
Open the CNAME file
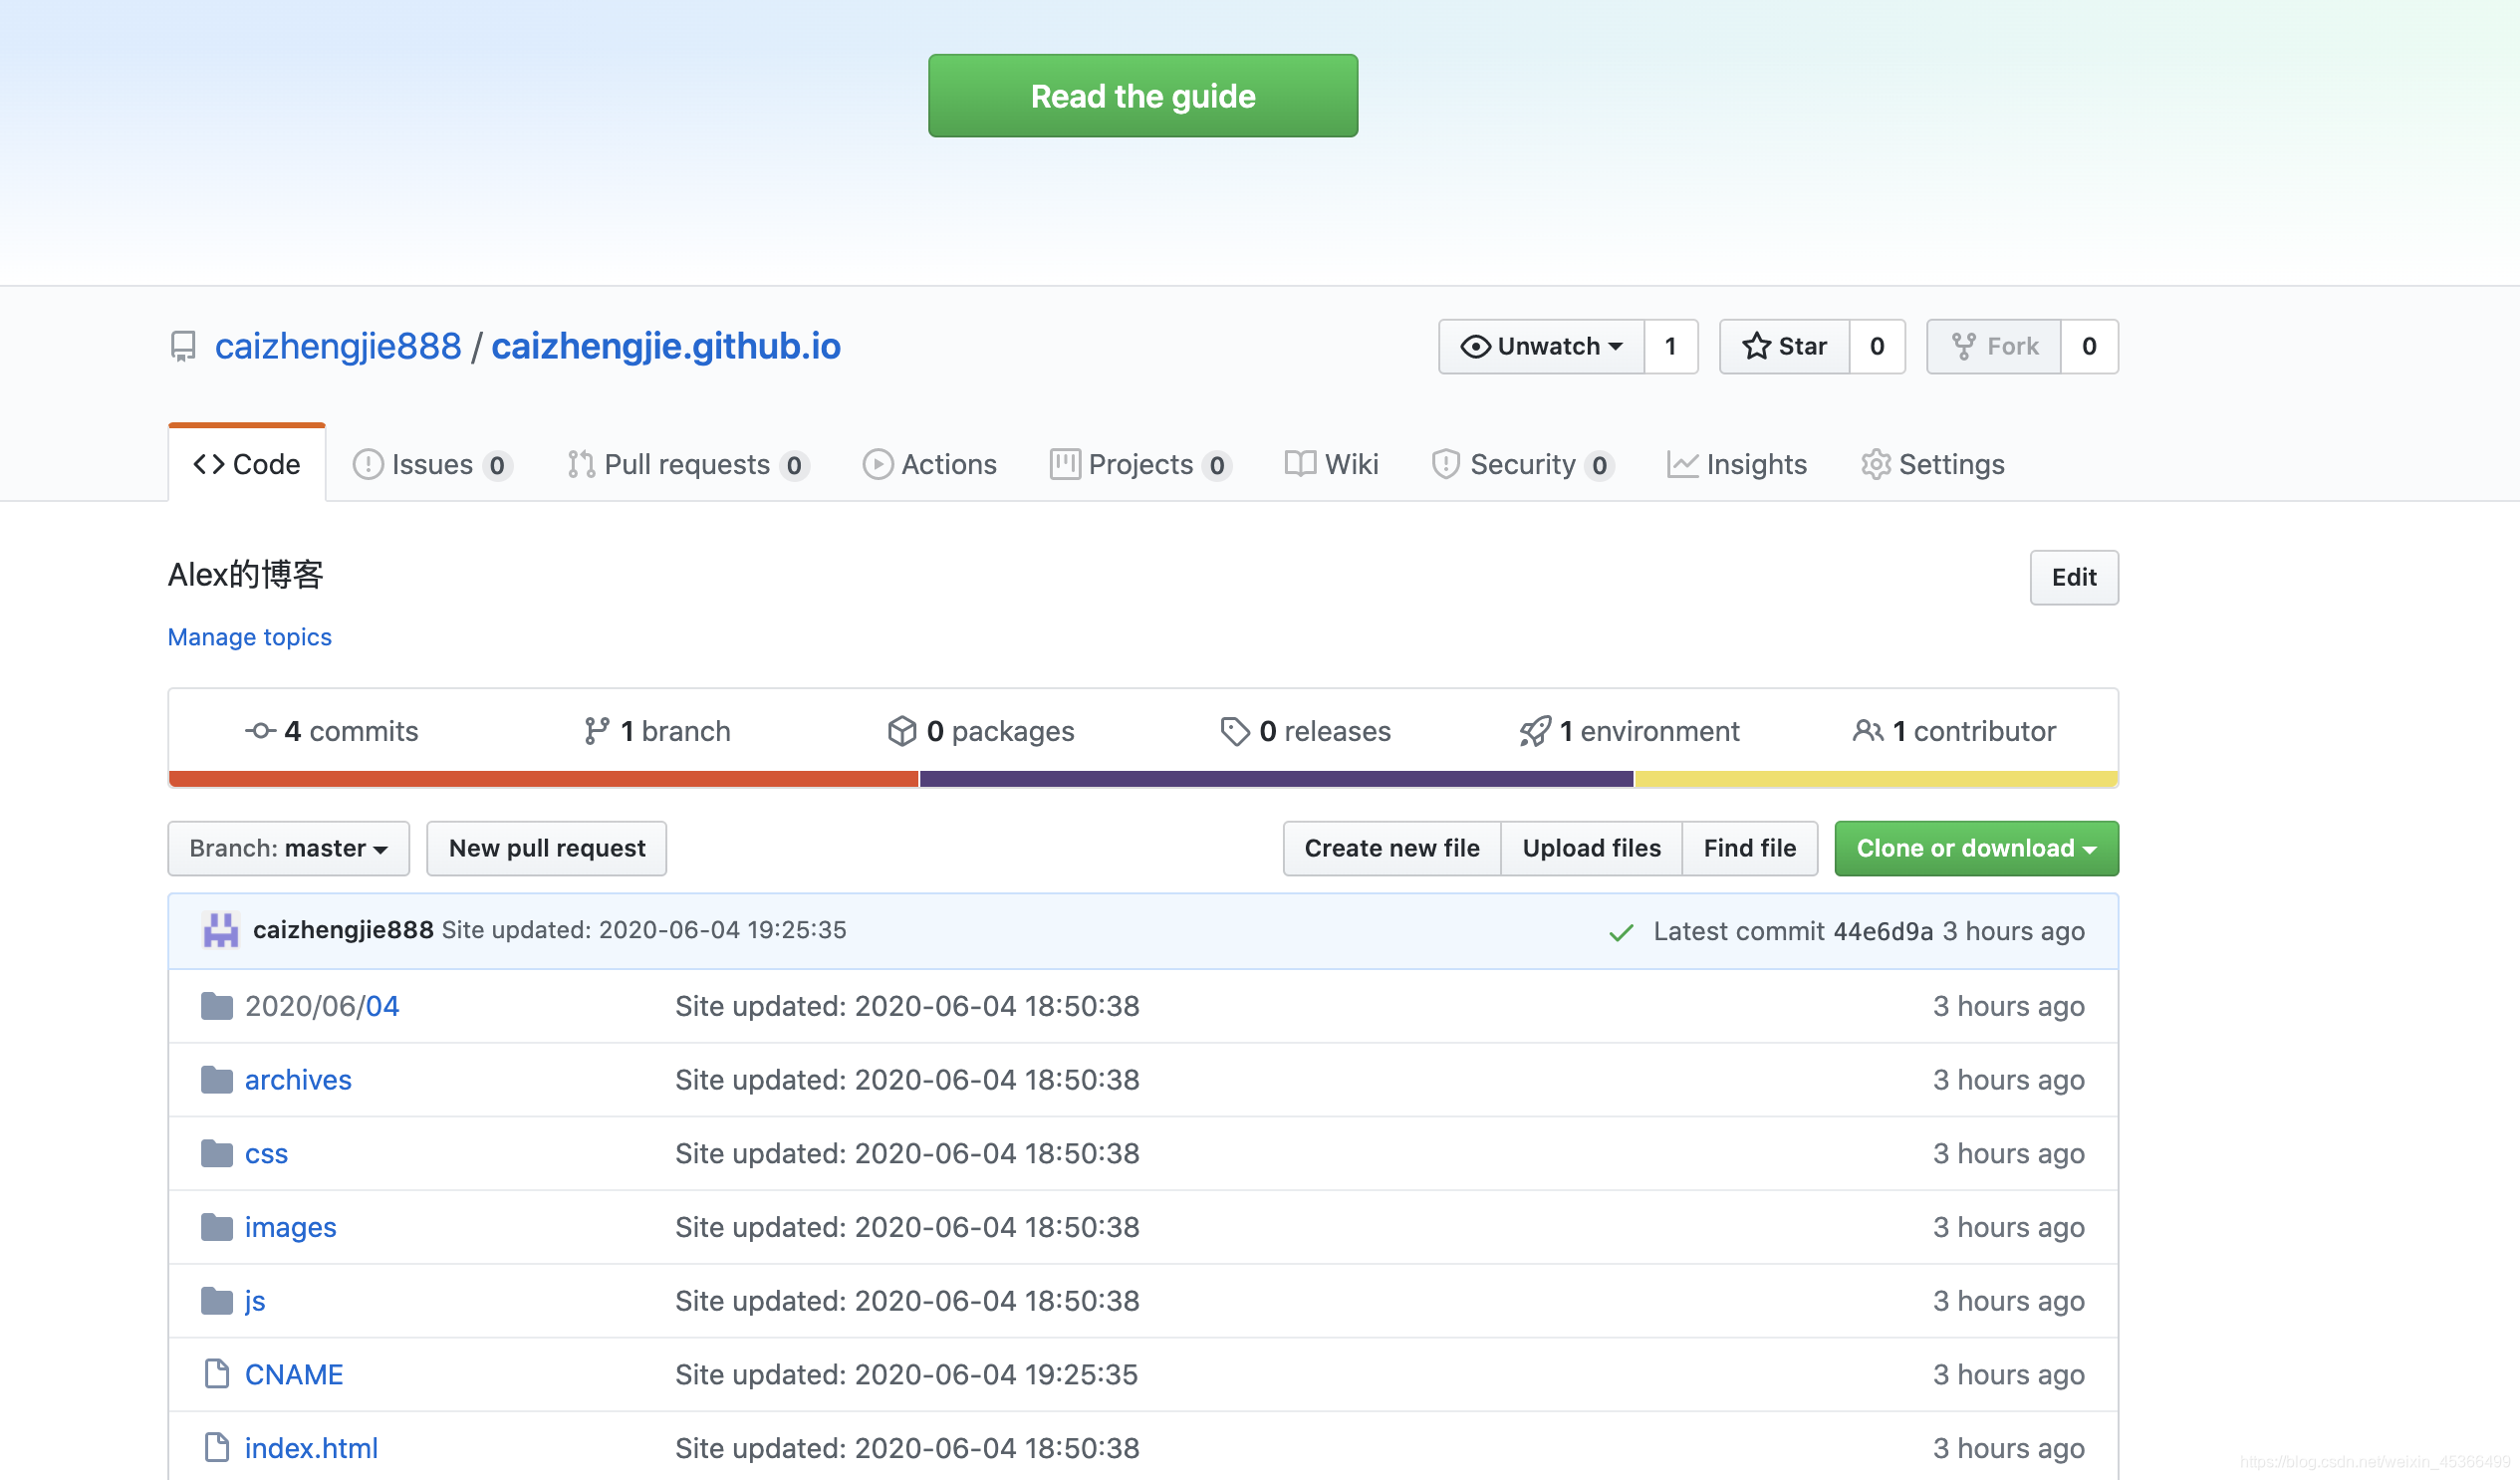tap(294, 1374)
